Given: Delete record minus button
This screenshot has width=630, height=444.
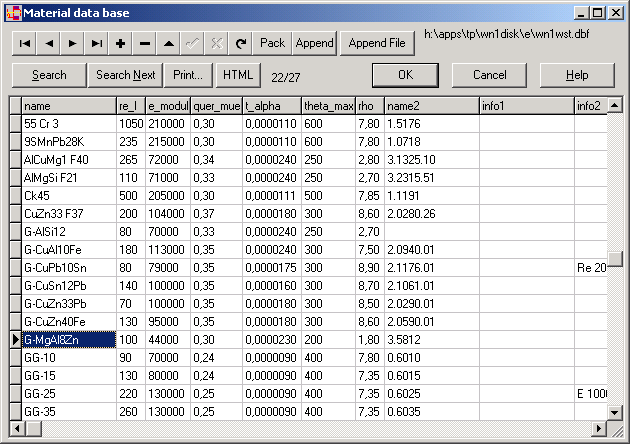Looking at the screenshot, I should pos(144,43).
